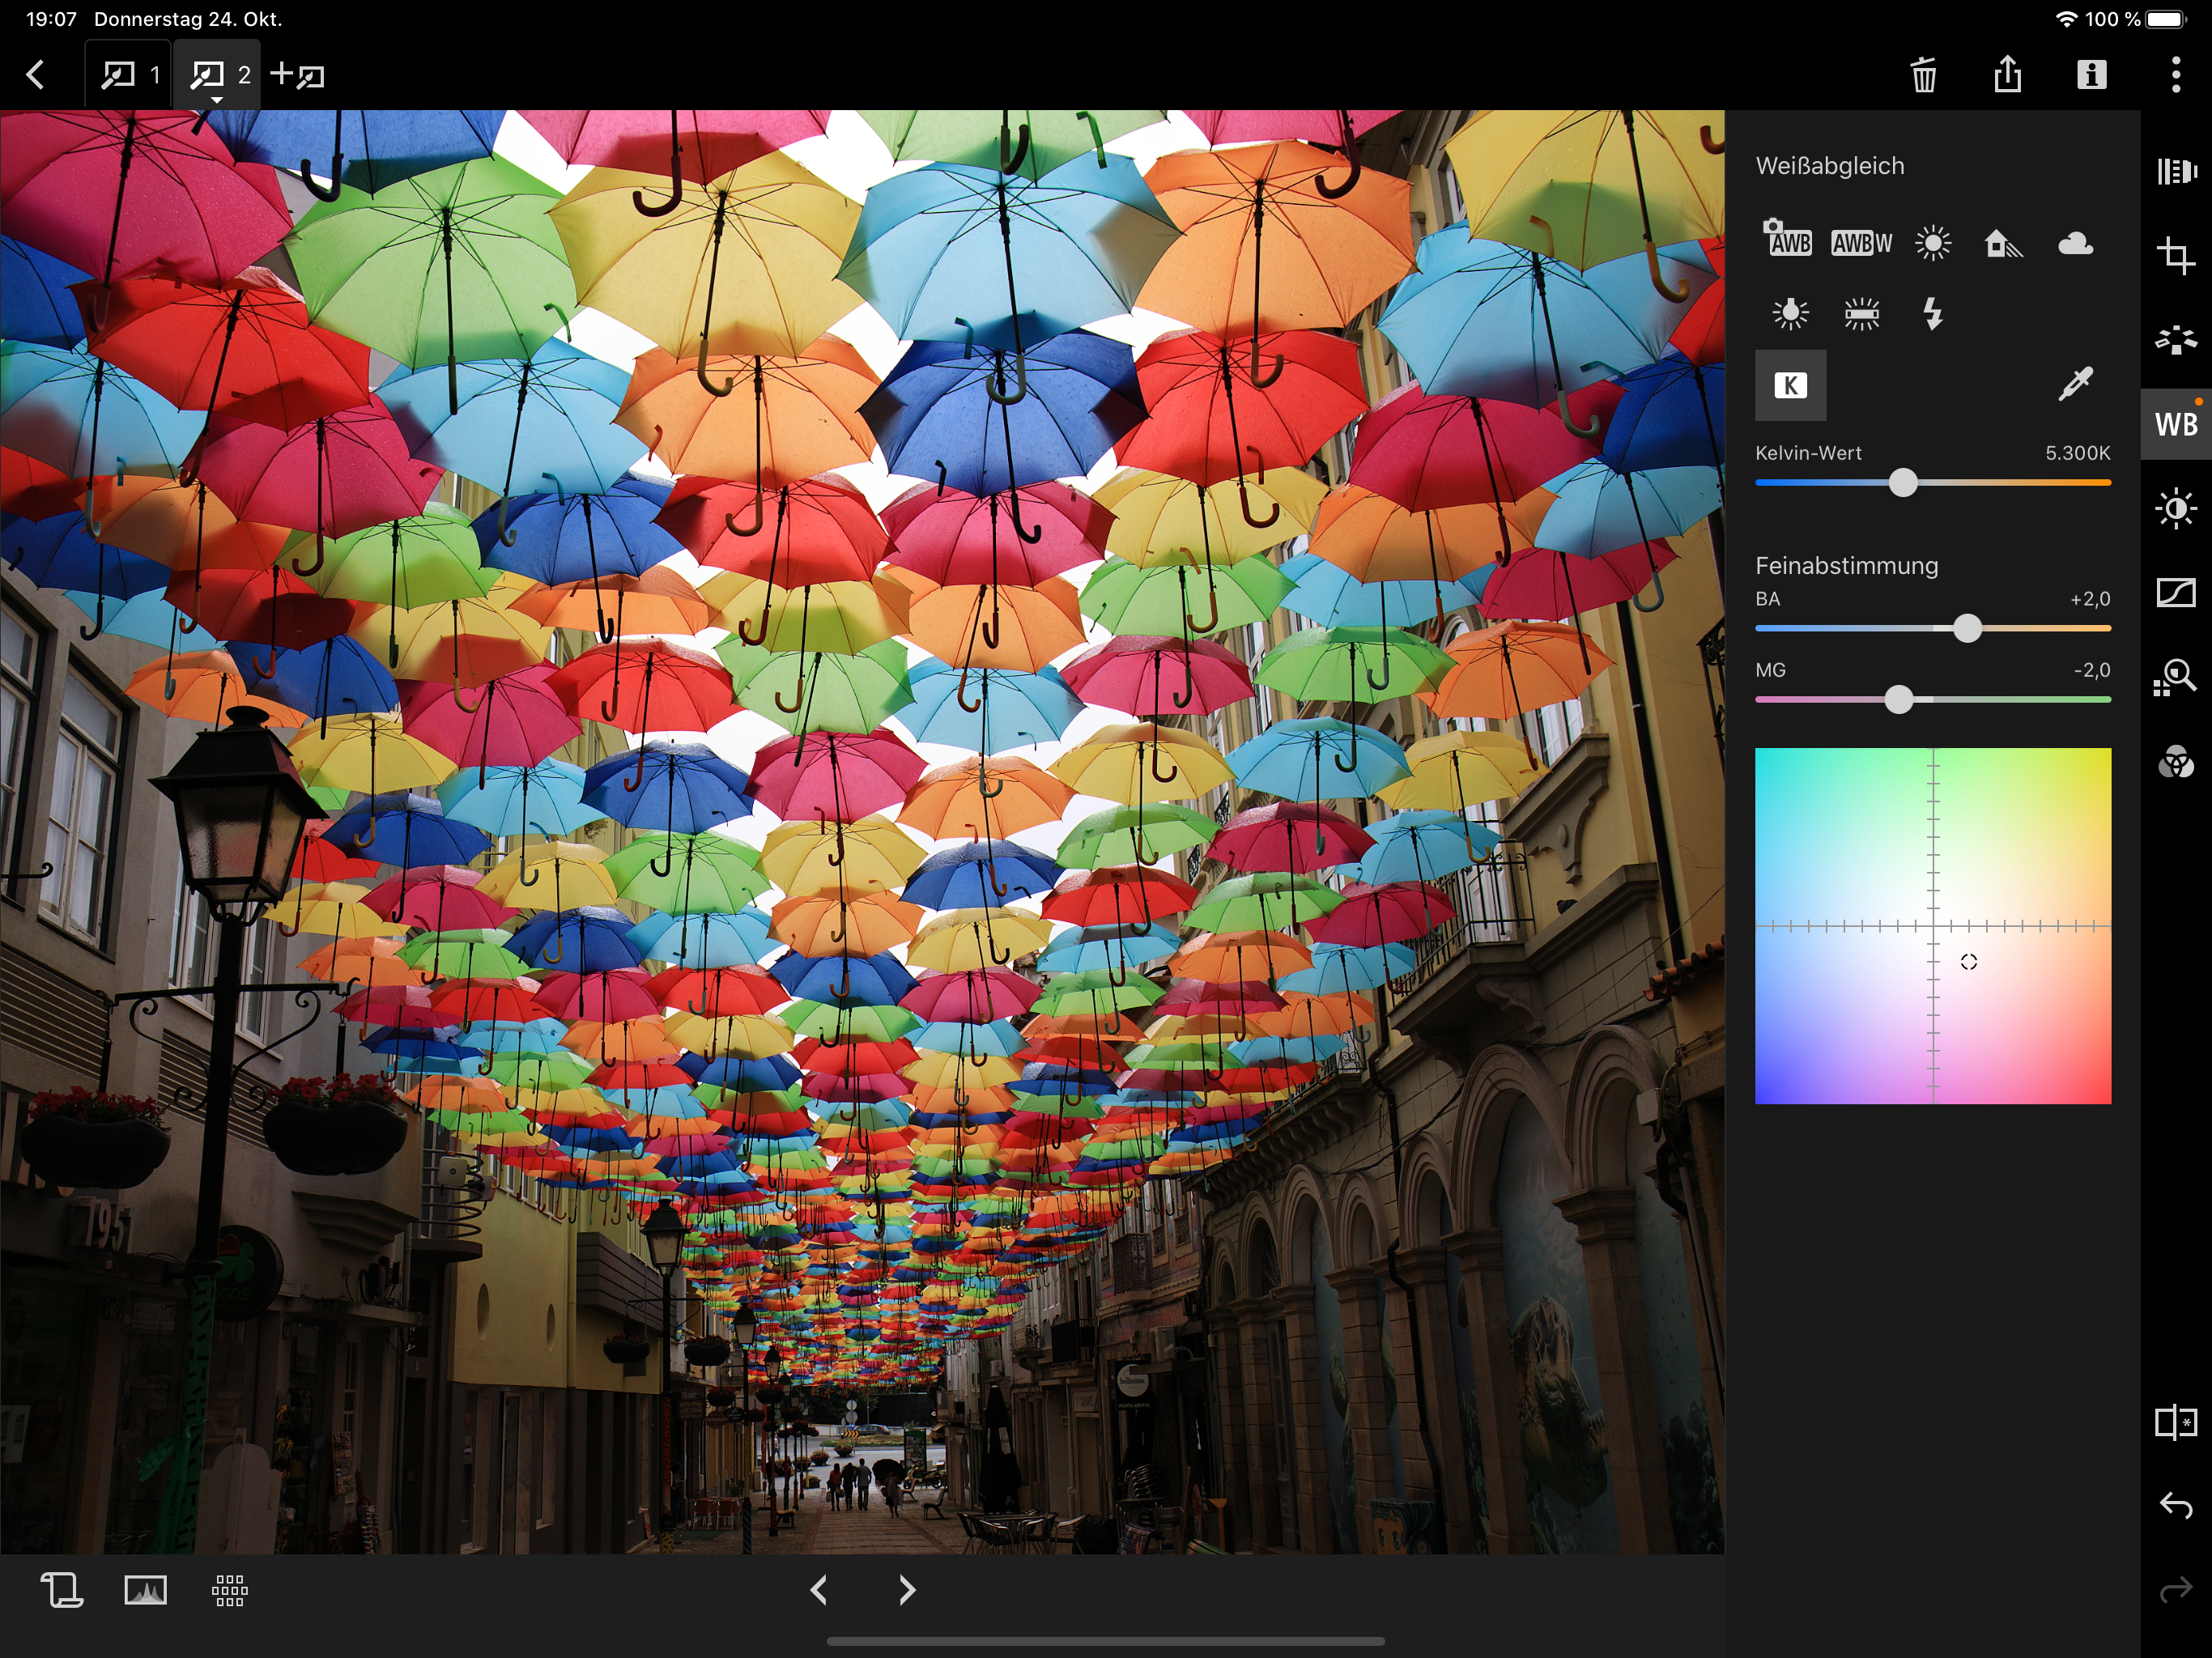Toggle before/after compare view
The height and width of the screenshot is (1658, 2212).
coord(2175,1421)
